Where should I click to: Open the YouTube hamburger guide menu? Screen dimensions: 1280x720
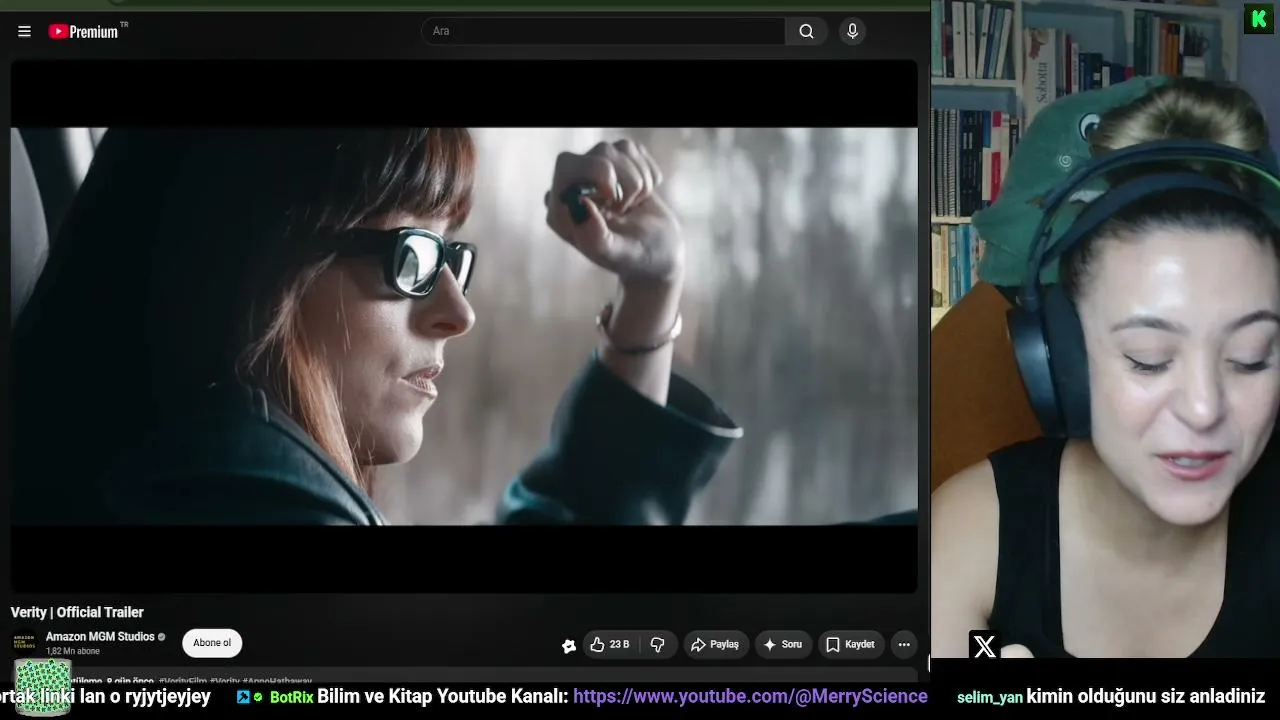pyautogui.click(x=24, y=31)
